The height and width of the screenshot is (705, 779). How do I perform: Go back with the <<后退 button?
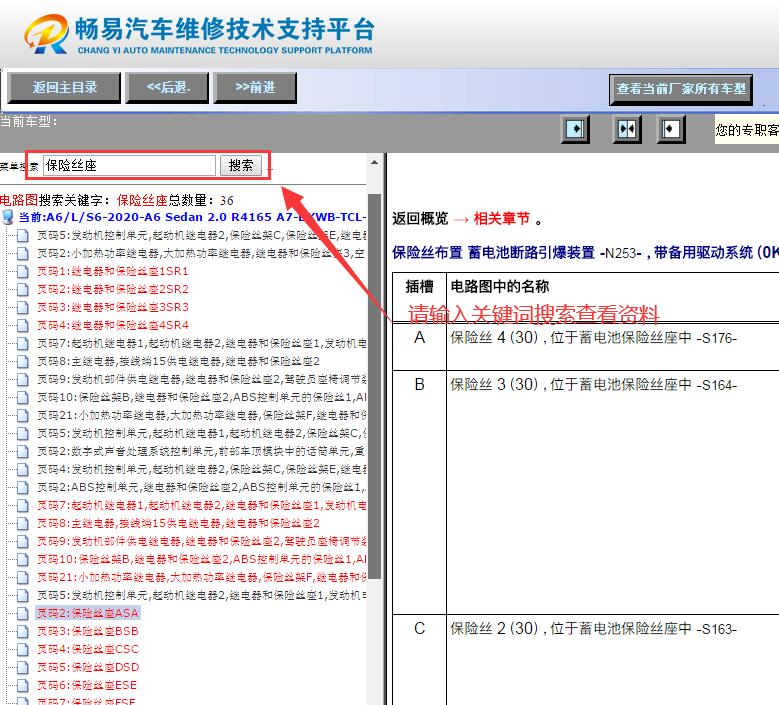point(167,87)
